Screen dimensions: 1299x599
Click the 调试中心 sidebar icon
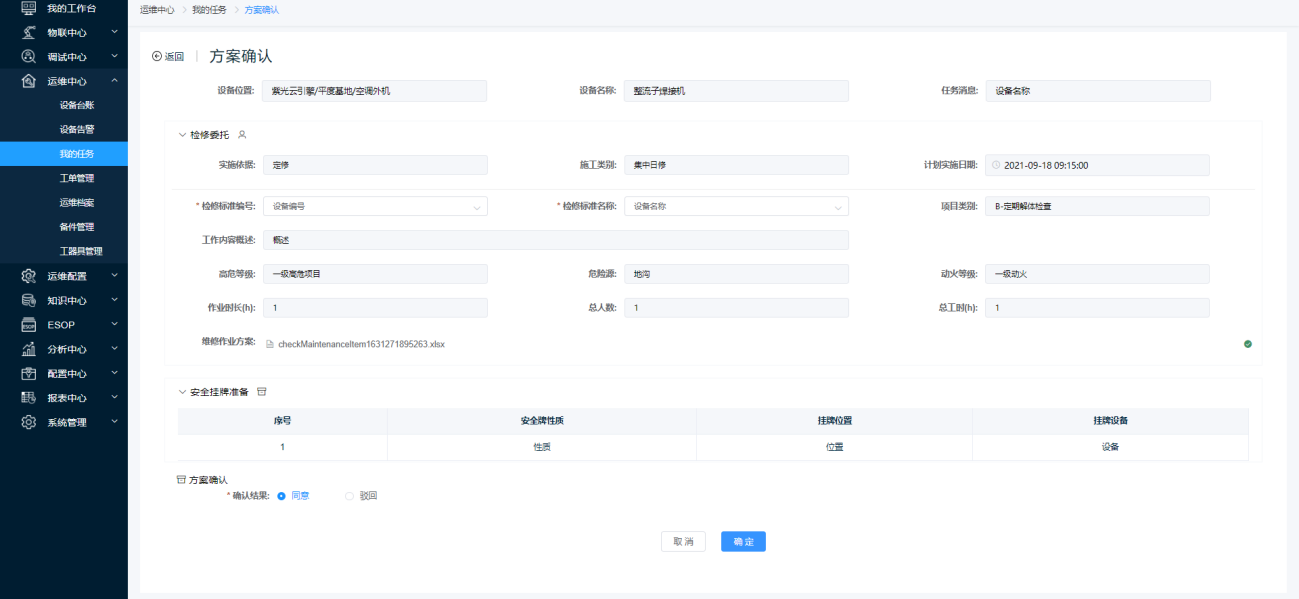point(29,57)
